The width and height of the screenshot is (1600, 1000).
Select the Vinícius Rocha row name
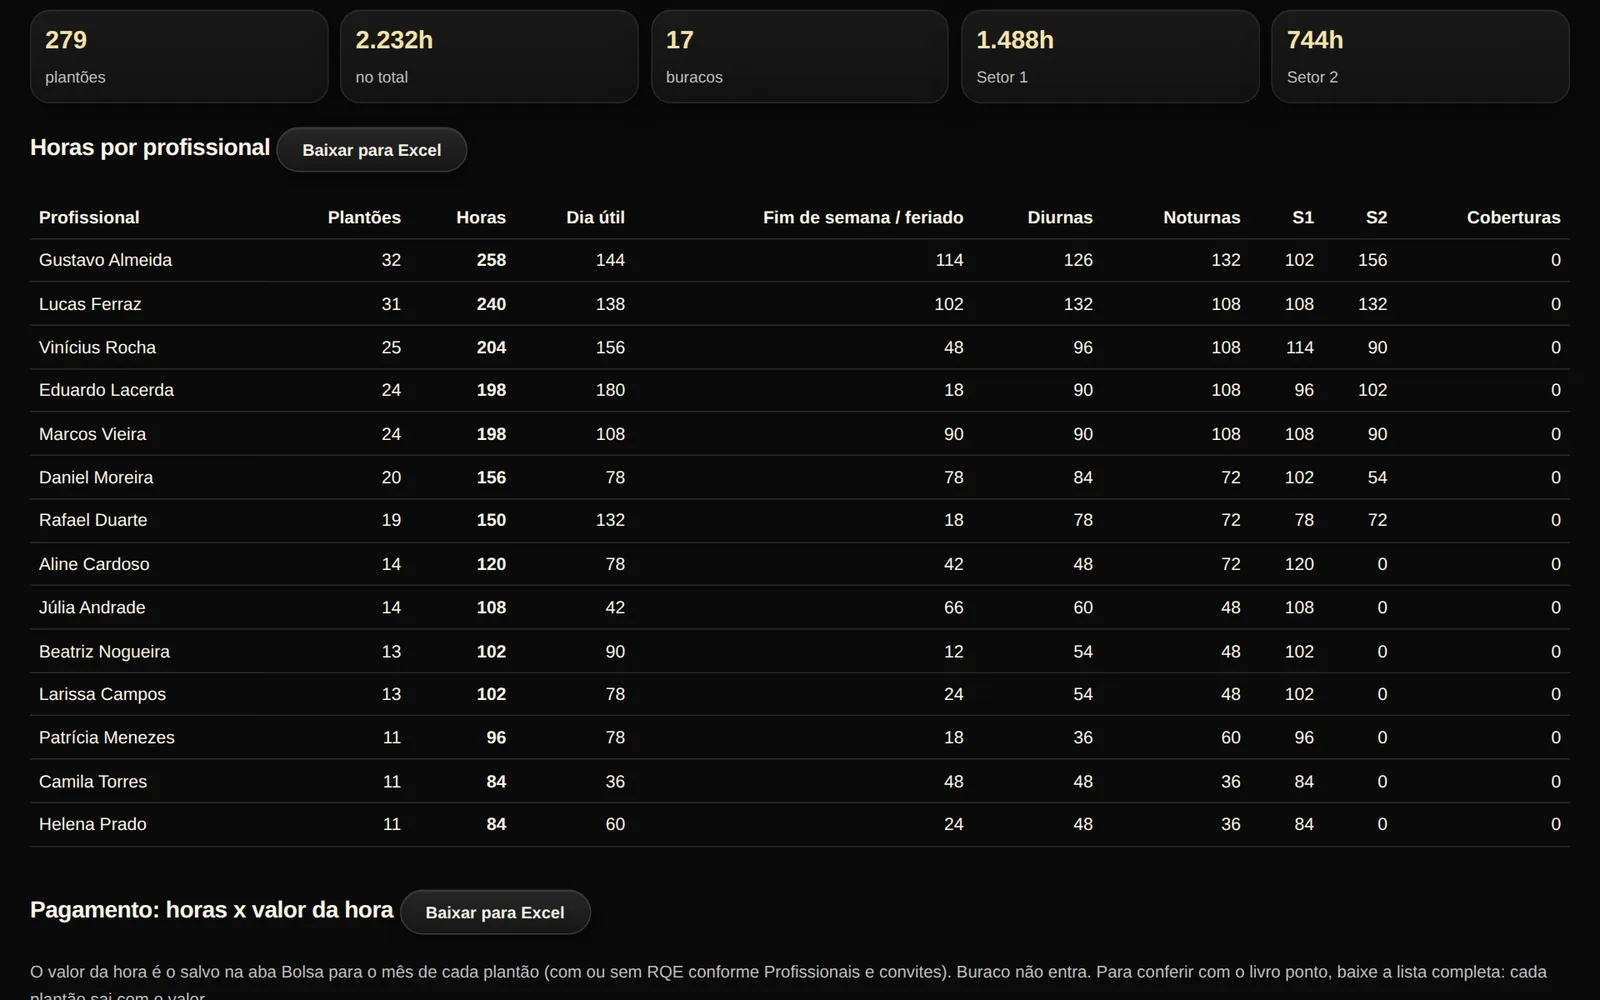[97, 347]
